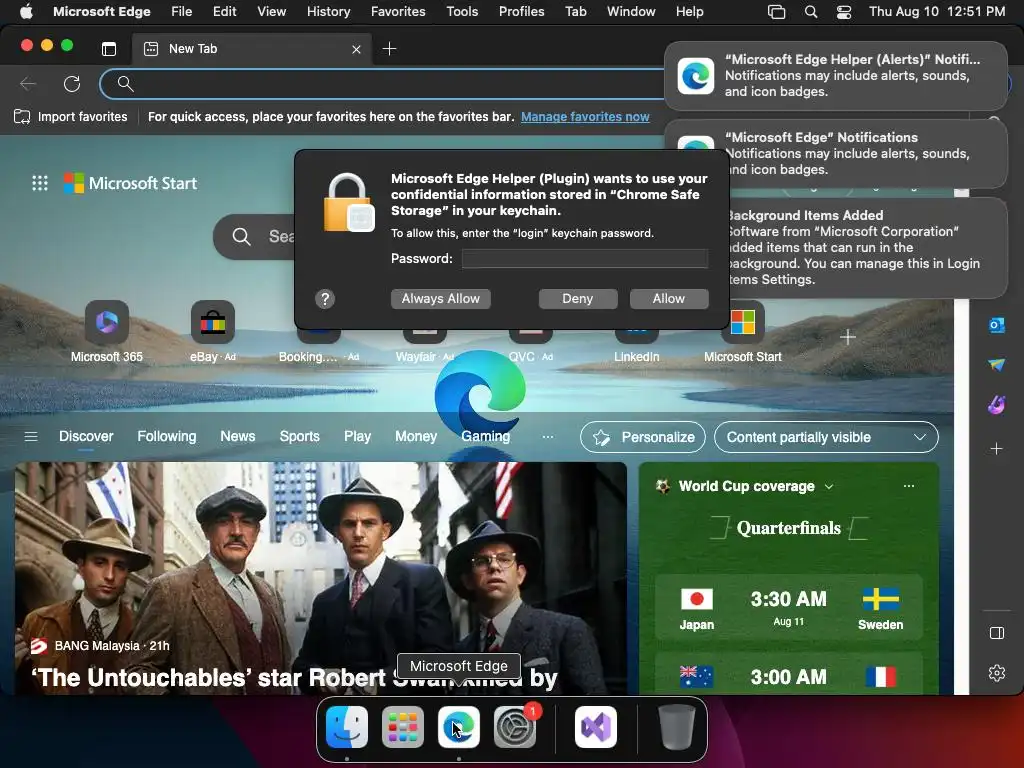Click the keychain help question mark
The height and width of the screenshot is (768, 1024).
pos(325,299)
